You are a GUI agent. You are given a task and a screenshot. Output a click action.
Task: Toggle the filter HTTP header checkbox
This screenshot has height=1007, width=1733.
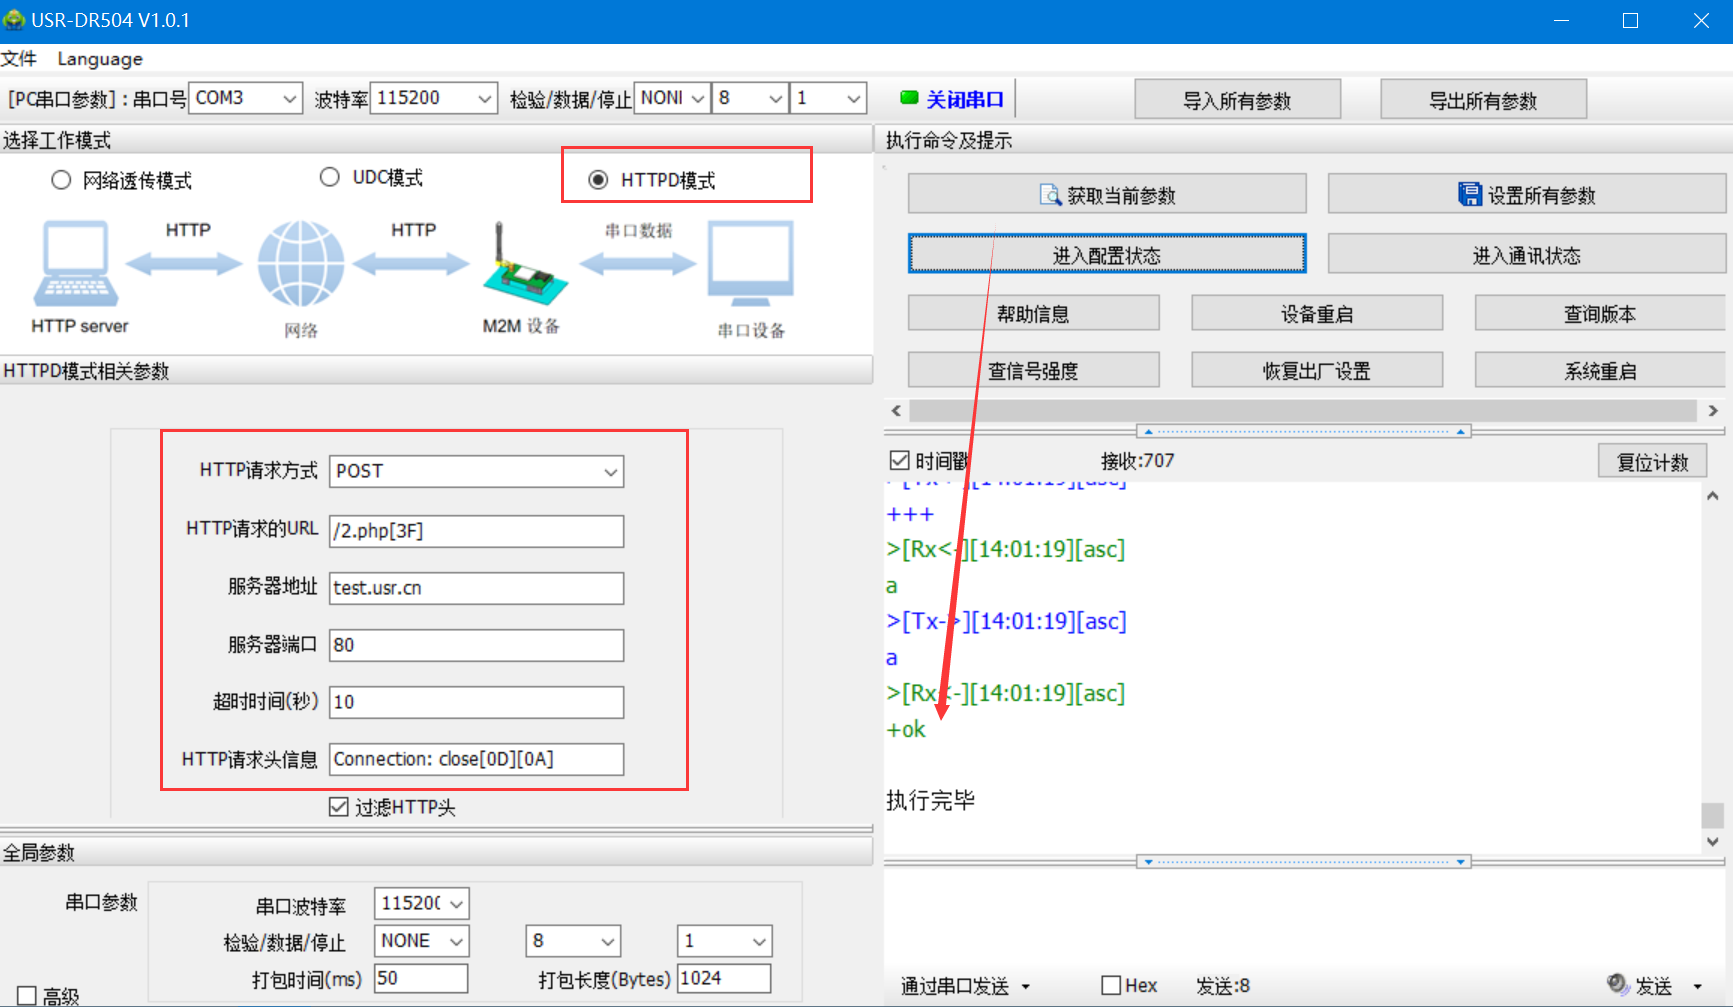pyautogui.click(x=339, y=807)
